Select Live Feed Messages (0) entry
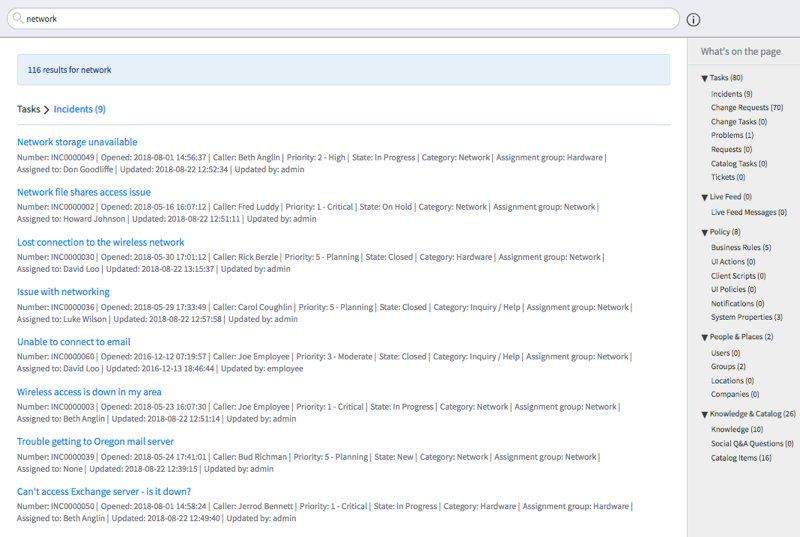 pos(749,212)
